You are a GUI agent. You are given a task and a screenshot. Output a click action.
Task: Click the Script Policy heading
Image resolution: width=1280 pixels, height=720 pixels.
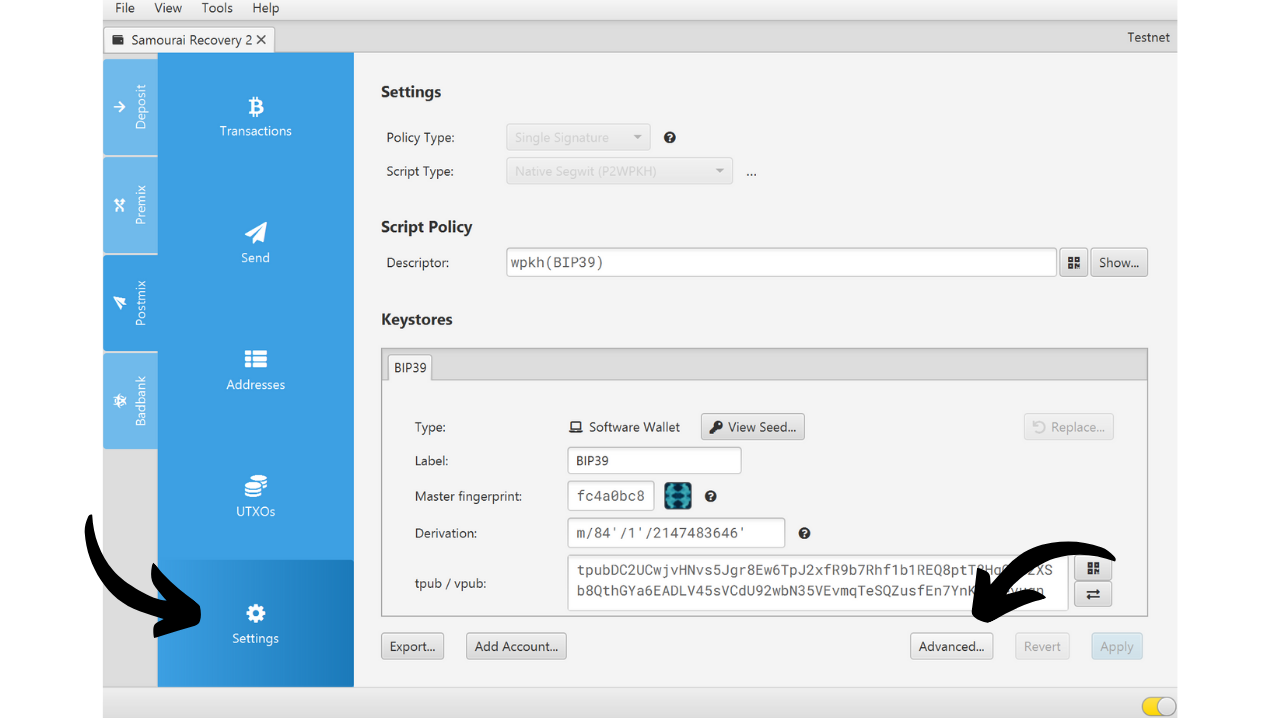427,227
